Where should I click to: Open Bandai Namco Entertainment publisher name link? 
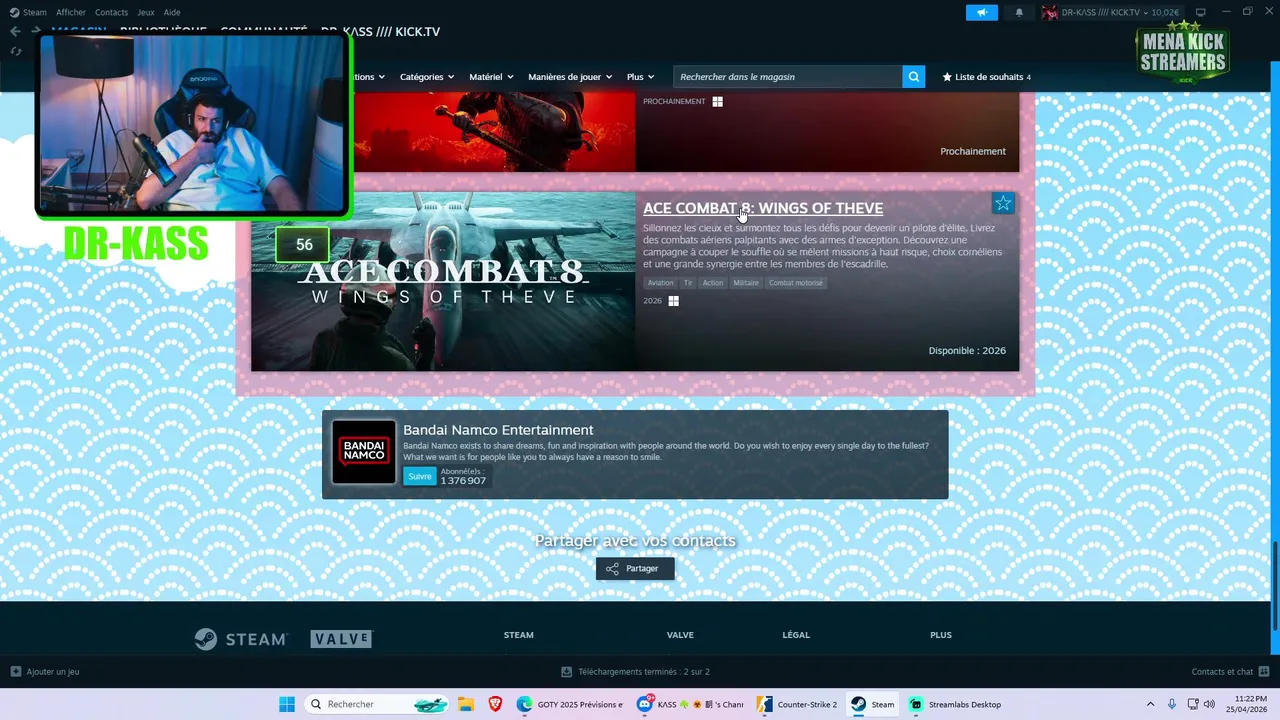[498, 430]
